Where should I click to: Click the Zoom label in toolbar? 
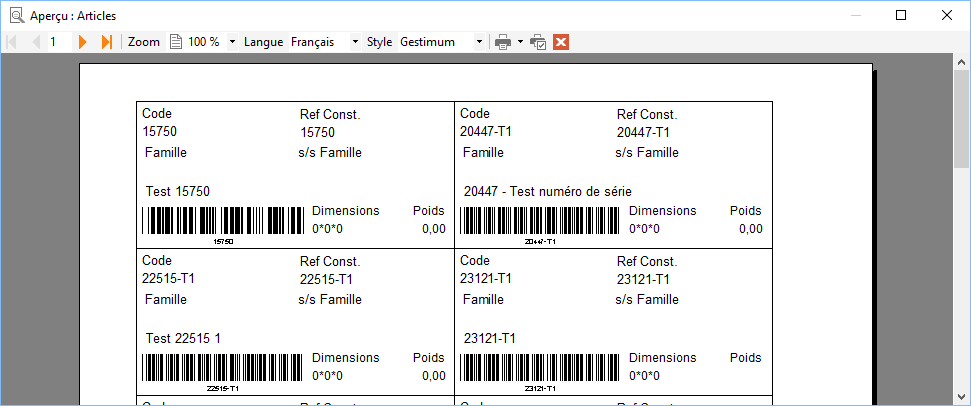[x=144, y=42]
